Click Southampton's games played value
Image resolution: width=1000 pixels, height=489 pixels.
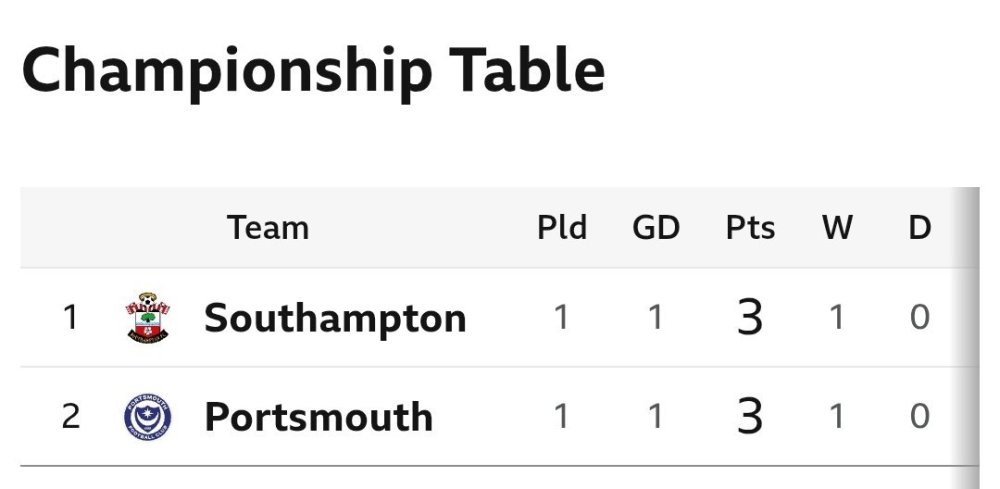tap(562, 318)
